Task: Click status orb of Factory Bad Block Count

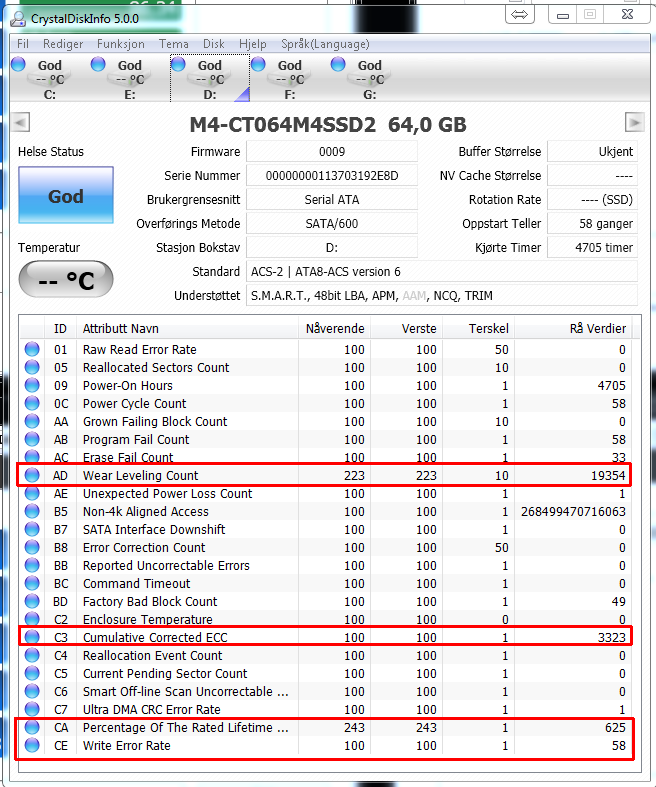Action: pyautogui.click(x=32, y=601)
